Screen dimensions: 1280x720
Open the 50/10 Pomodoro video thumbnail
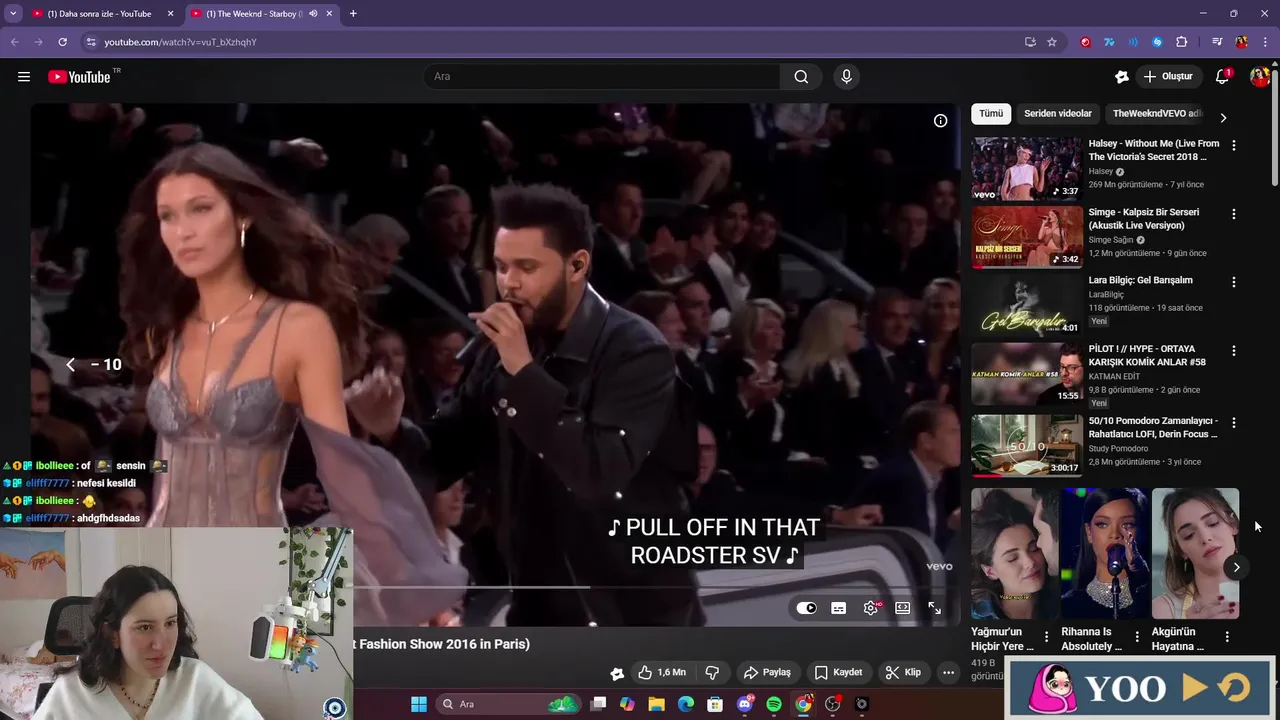click(1027, 446)
